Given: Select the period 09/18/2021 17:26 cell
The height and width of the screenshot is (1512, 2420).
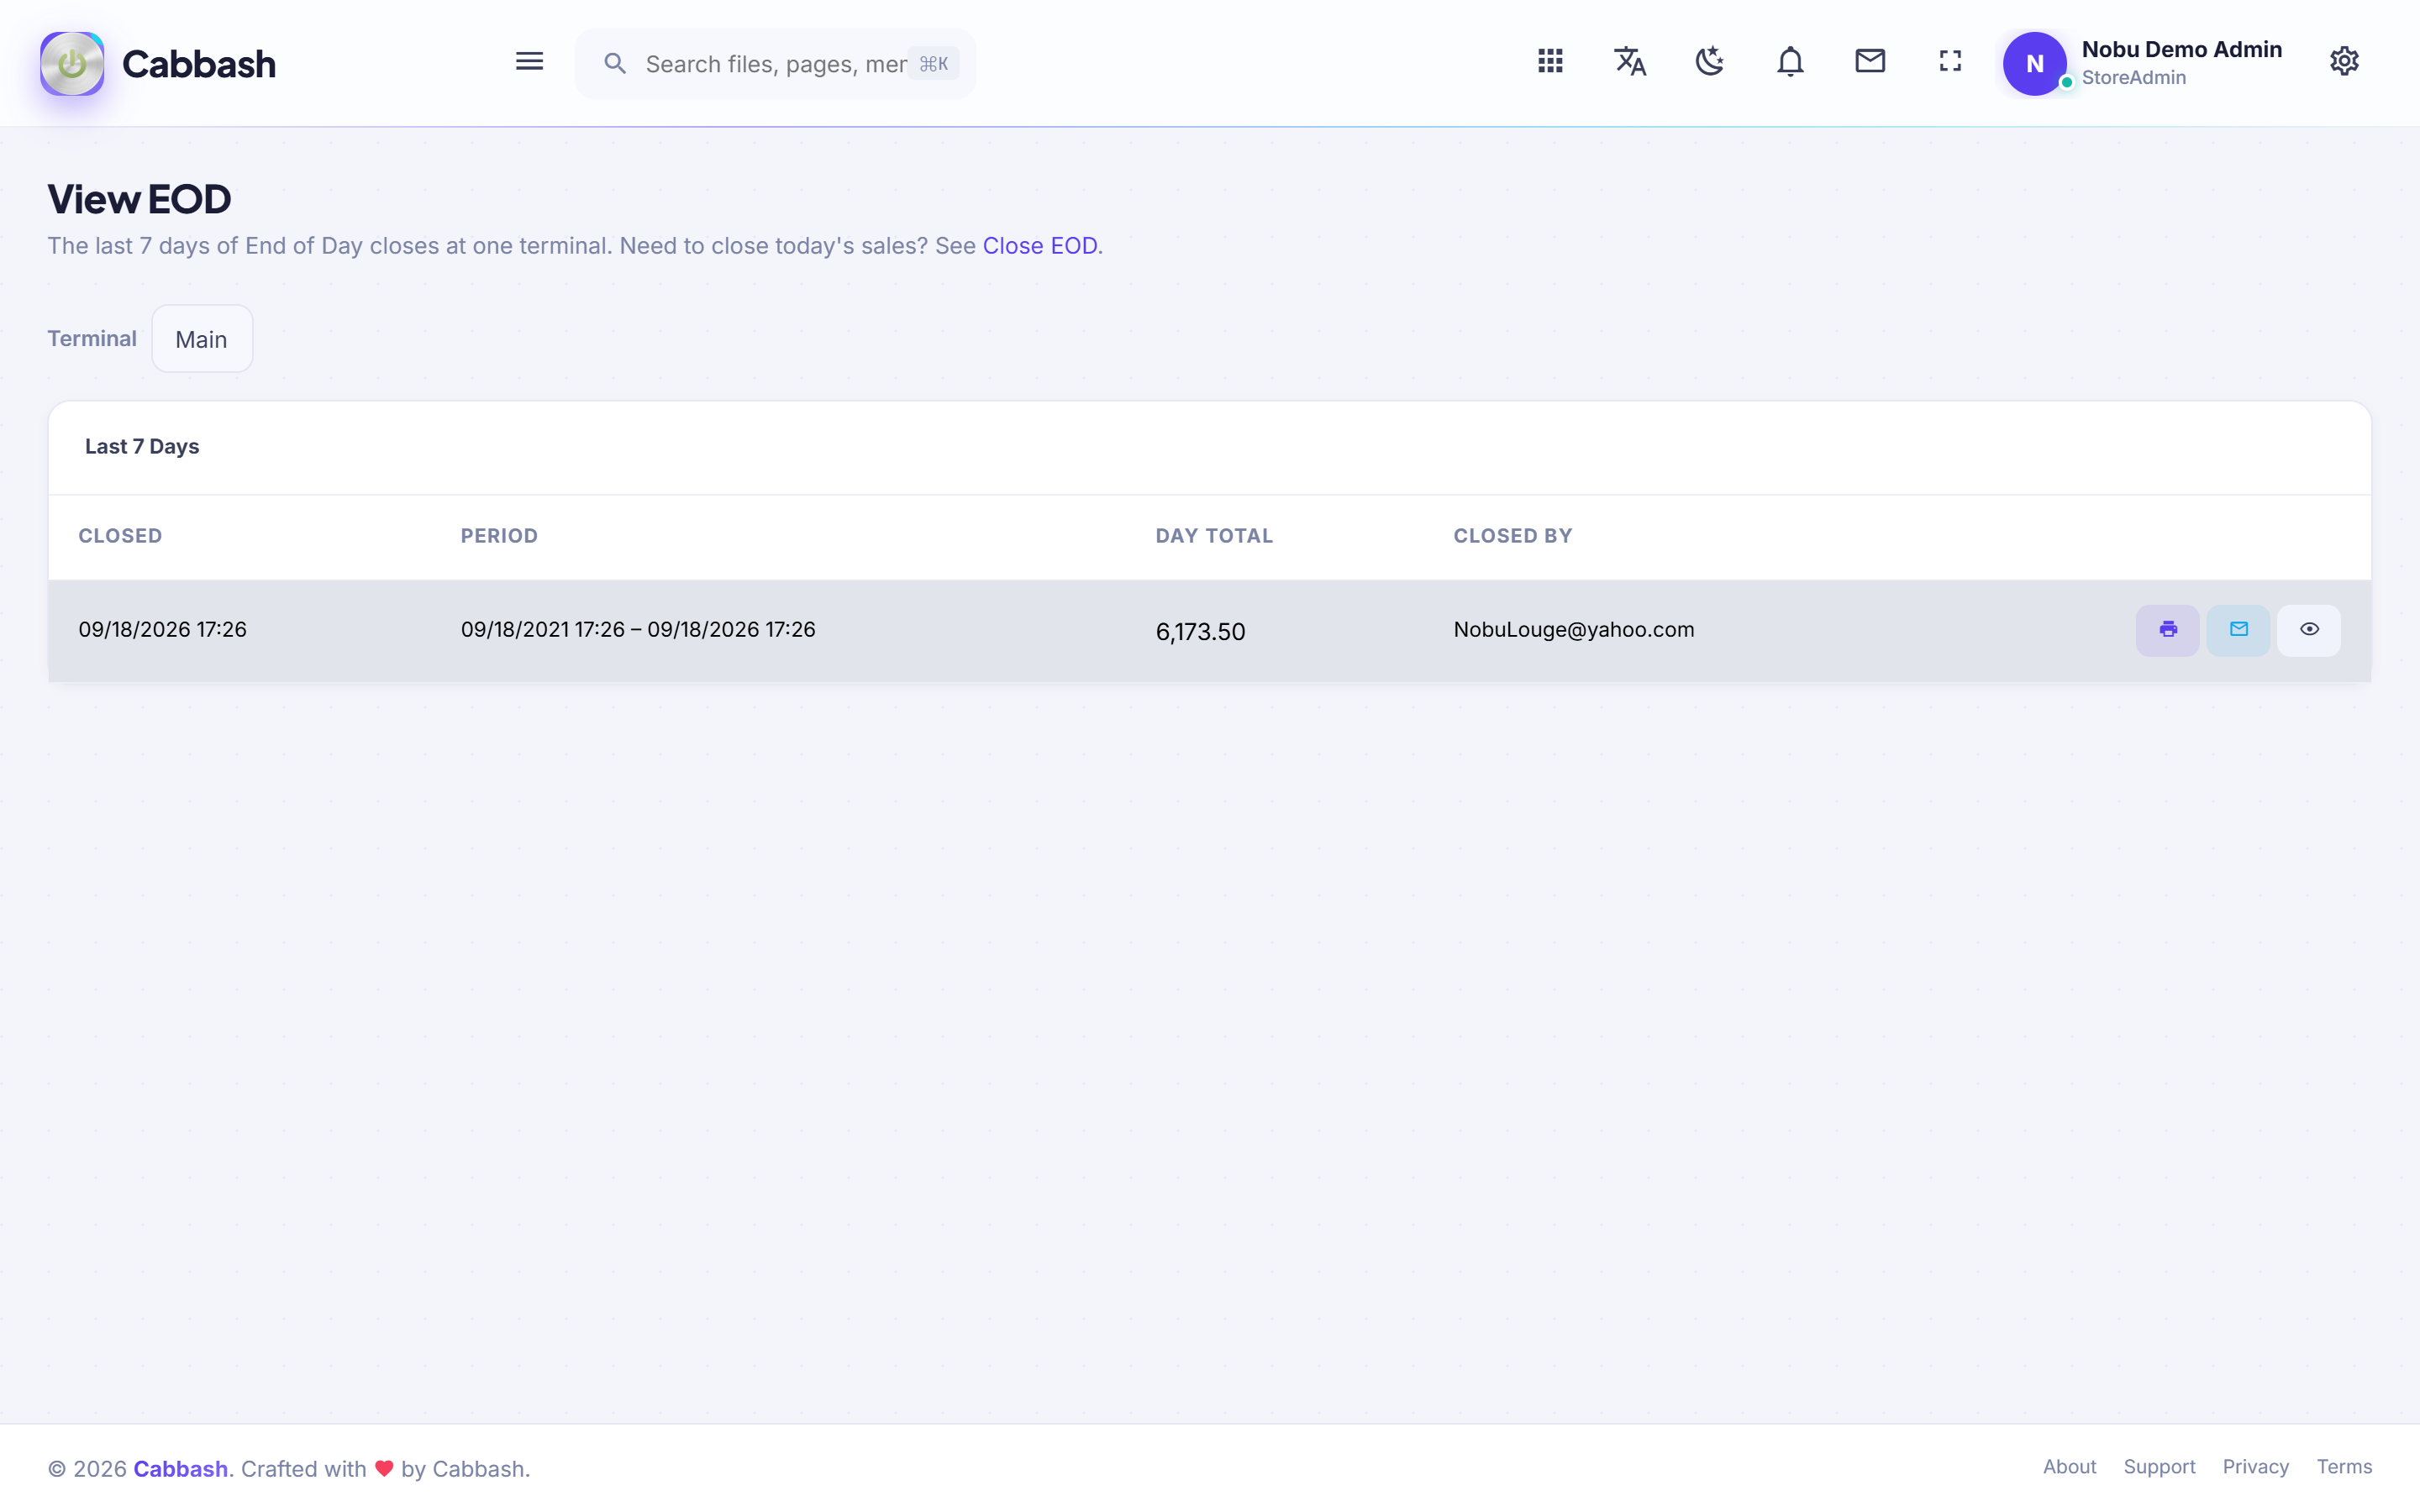Looking at the screenshot, I should pyautogui.click(x=638, y=630).
